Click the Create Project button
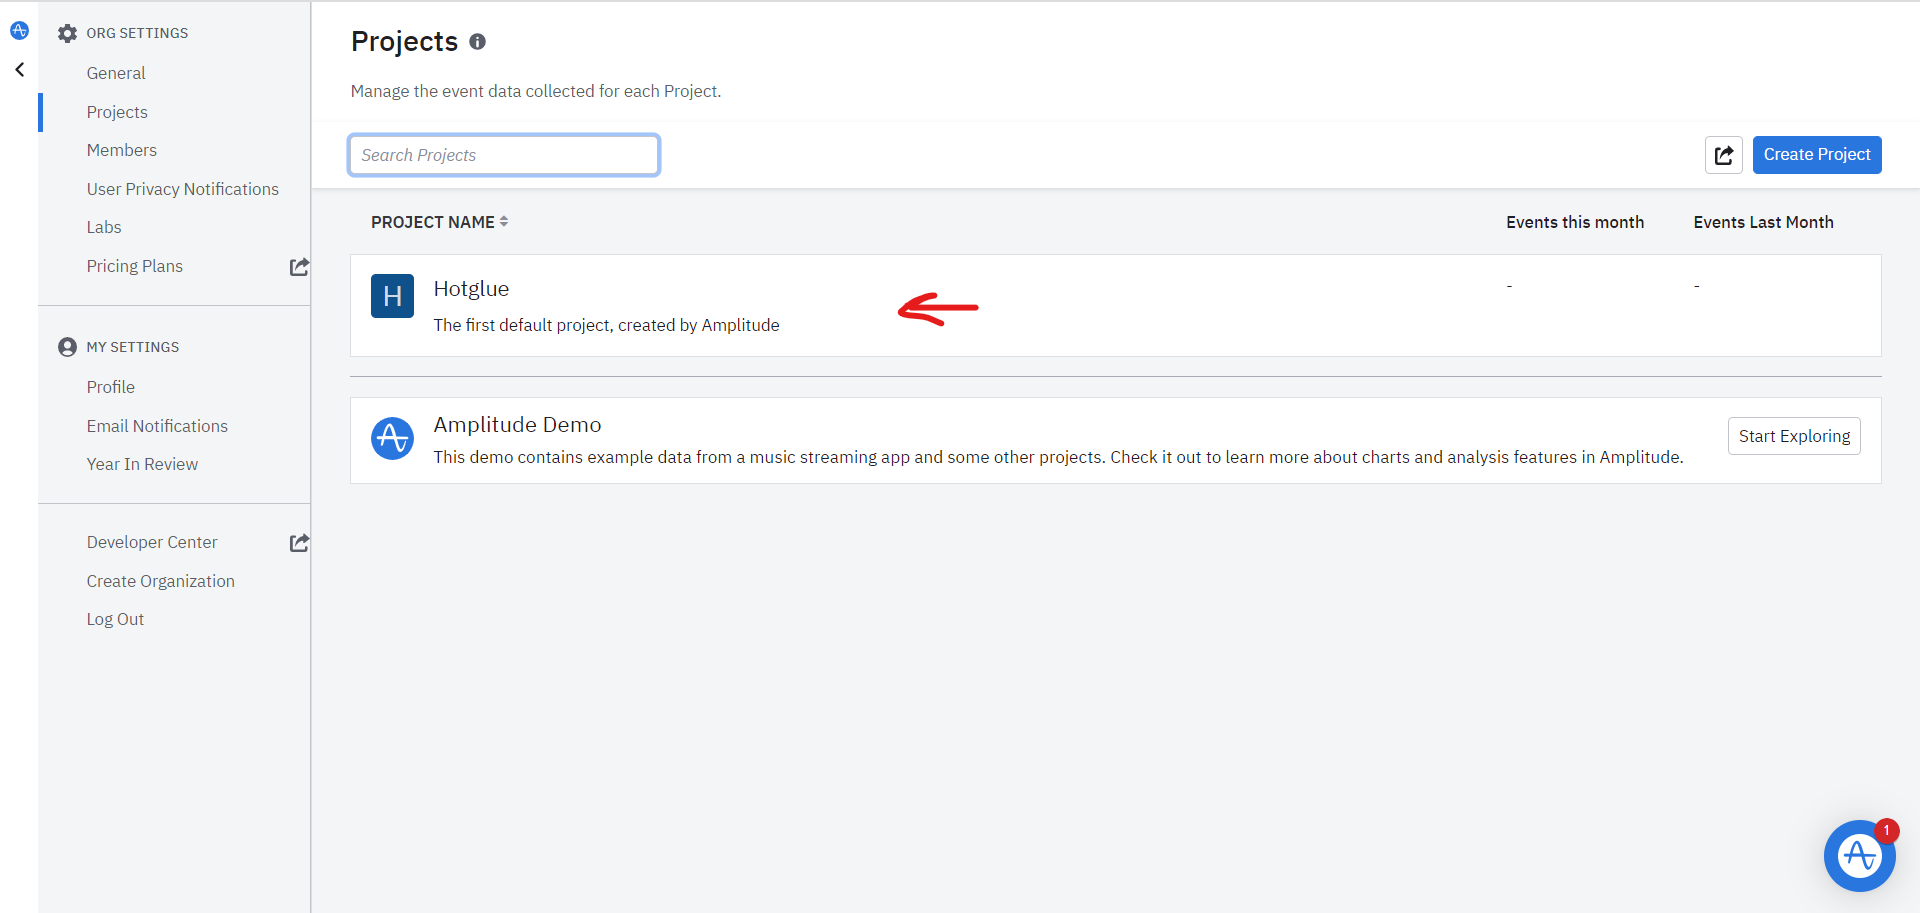The image size is (1920, 913). pos(1817,155)
